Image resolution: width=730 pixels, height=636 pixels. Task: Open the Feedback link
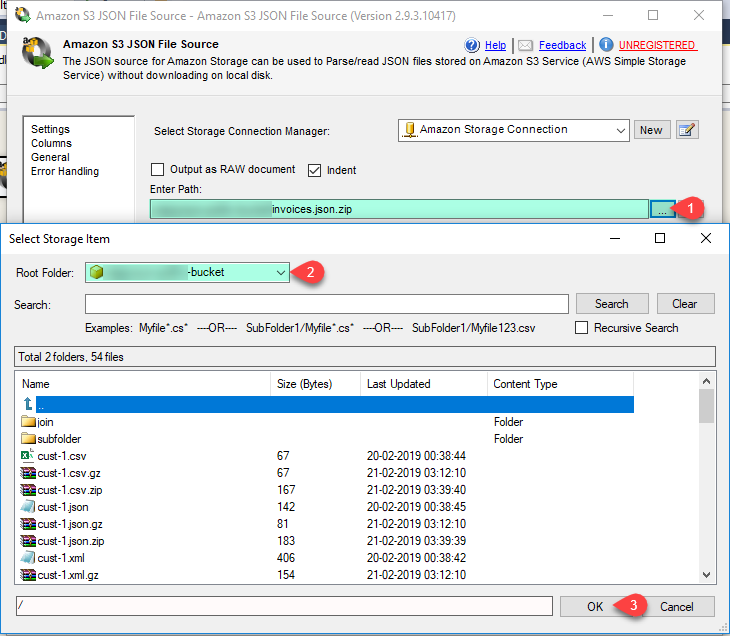coord(562,45)
